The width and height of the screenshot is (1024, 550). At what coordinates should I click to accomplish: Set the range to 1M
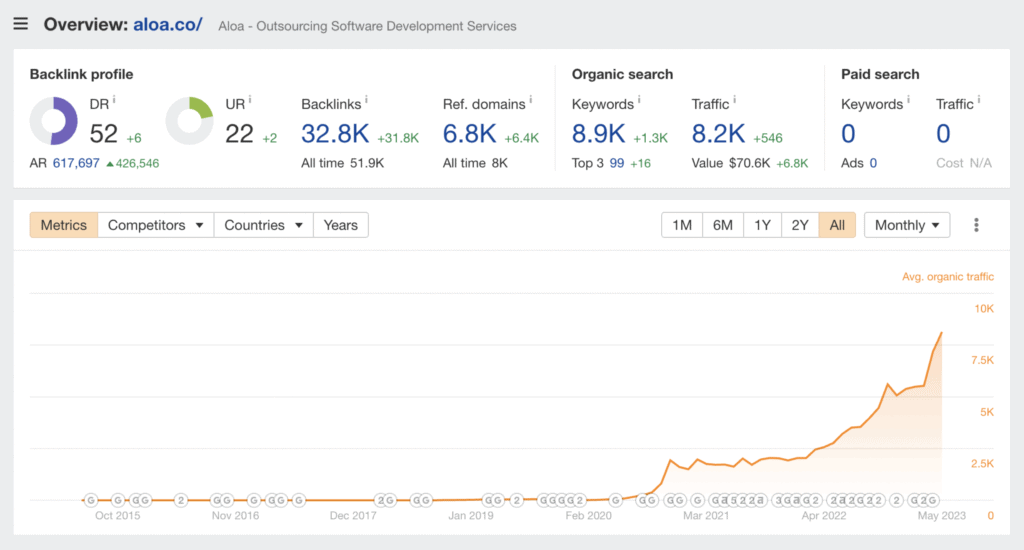682,225
